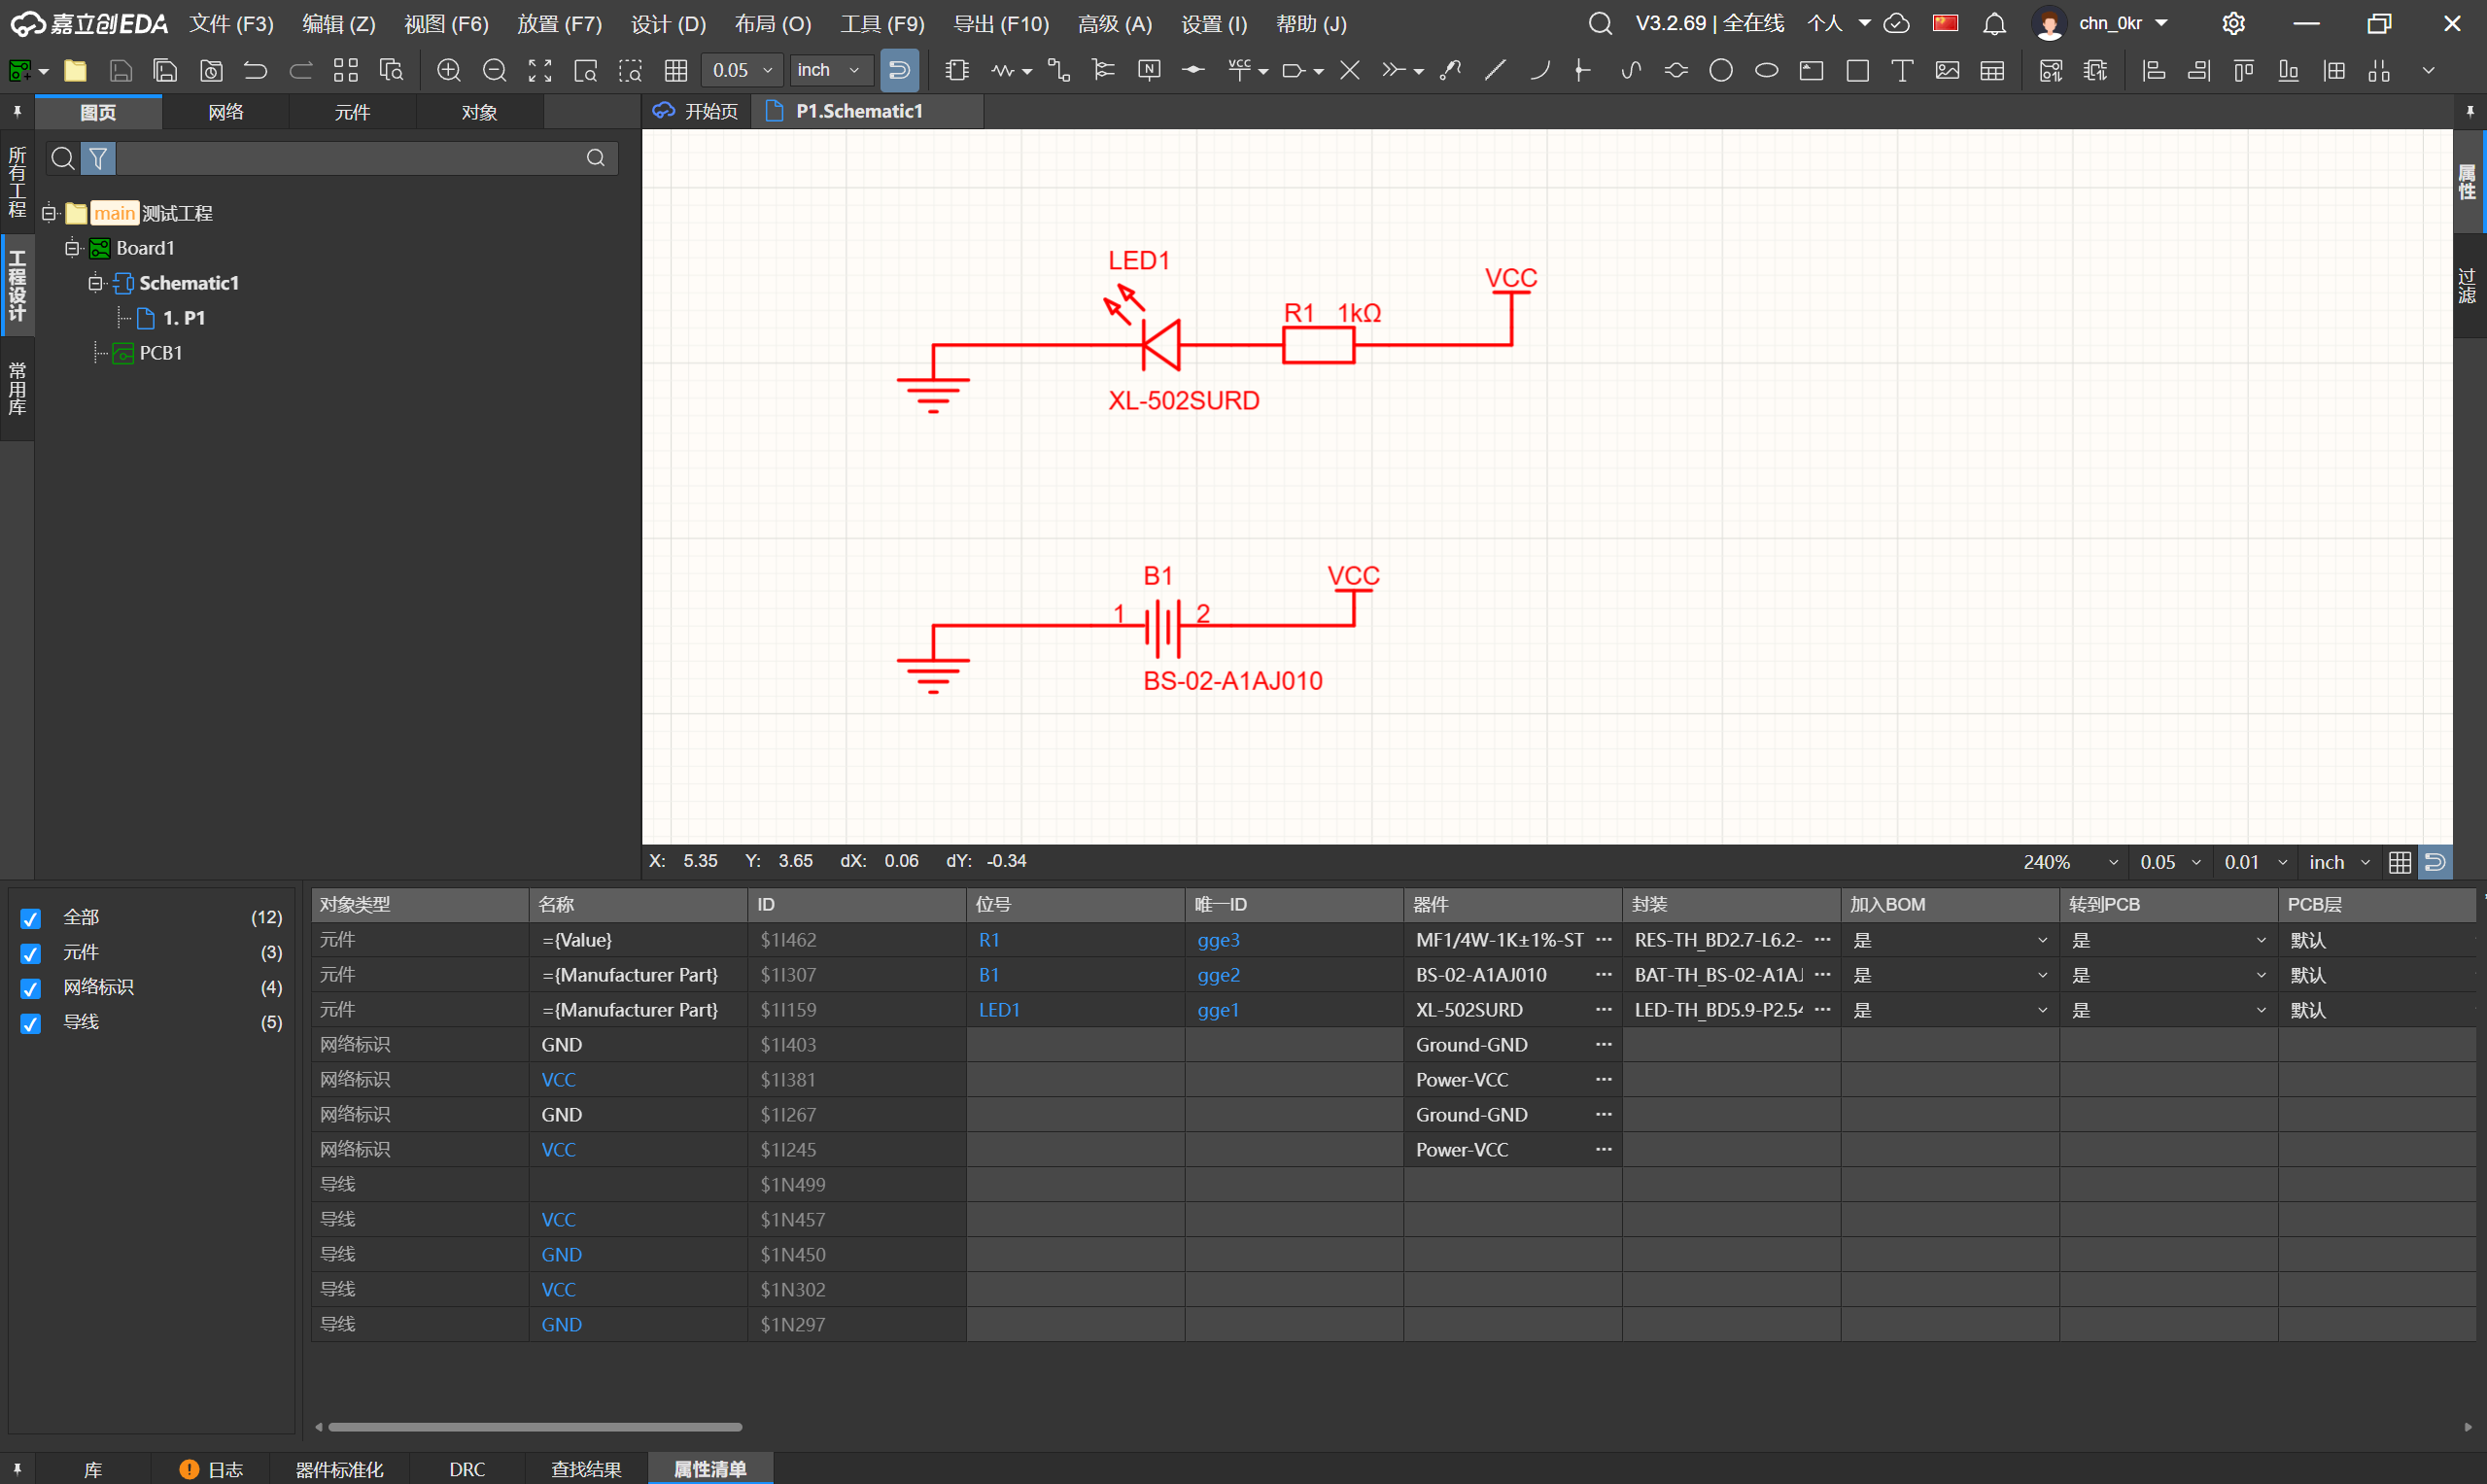2487x1484 pixels.
Task: Click the ellipsis button beside XL-502SURD device
Action: tap(1604, 1010)
